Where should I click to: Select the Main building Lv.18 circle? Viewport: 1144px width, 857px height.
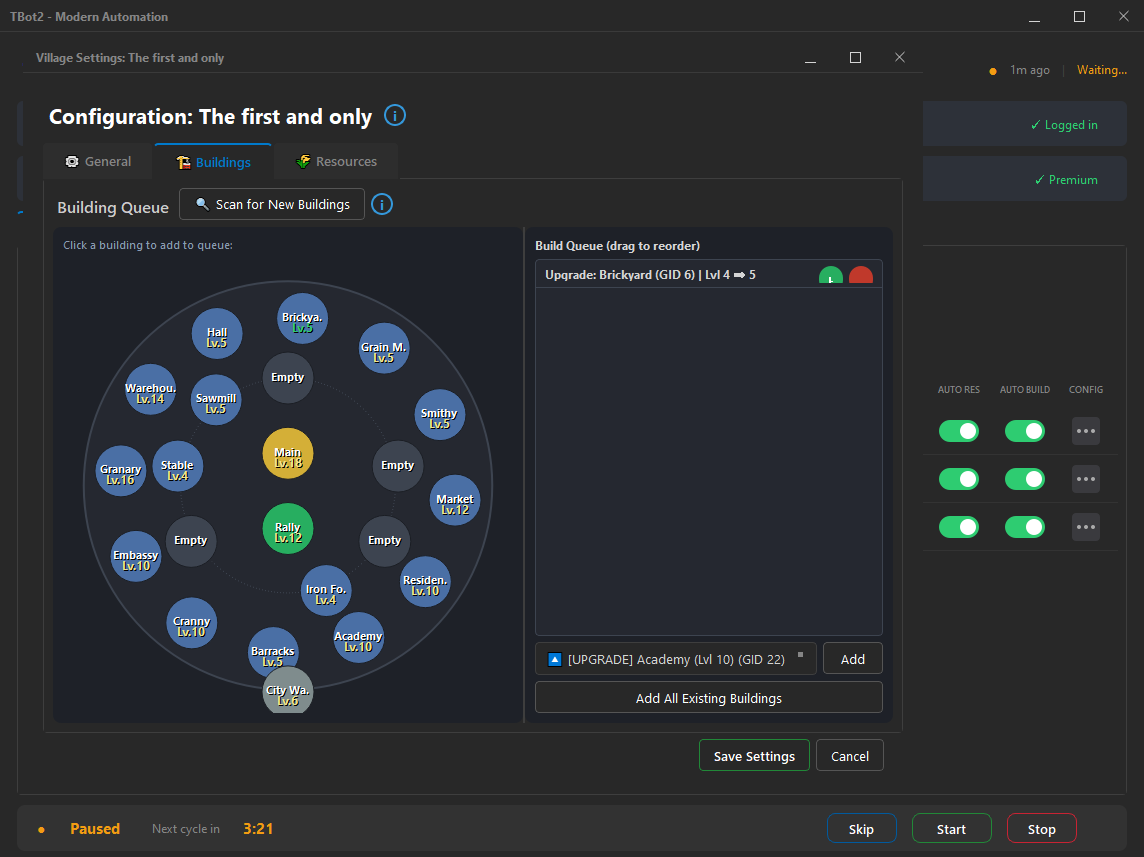288,455
